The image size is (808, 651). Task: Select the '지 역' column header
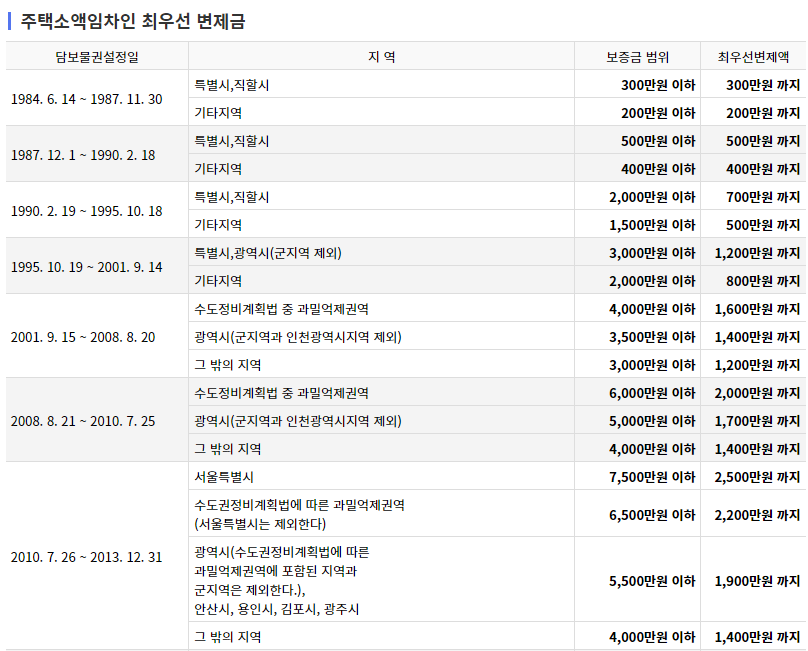point(381,57)
